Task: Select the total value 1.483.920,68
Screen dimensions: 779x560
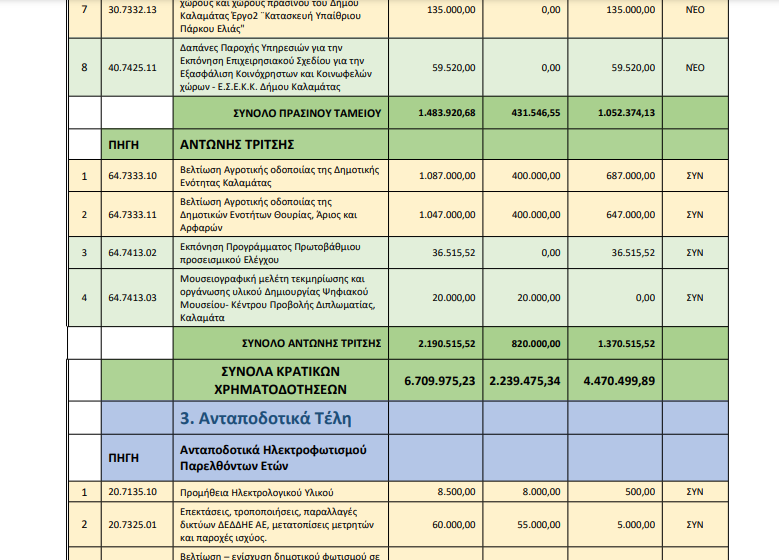Action: click(447, 113)
